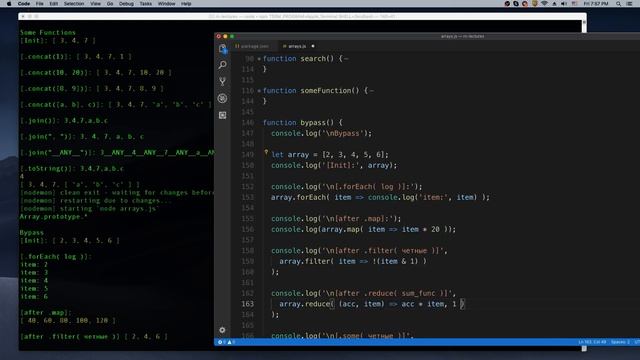Click 'function bypass()' on line 146
This screenshot has width=640, height=360.
pyautogui.click(x=302, y=123)
